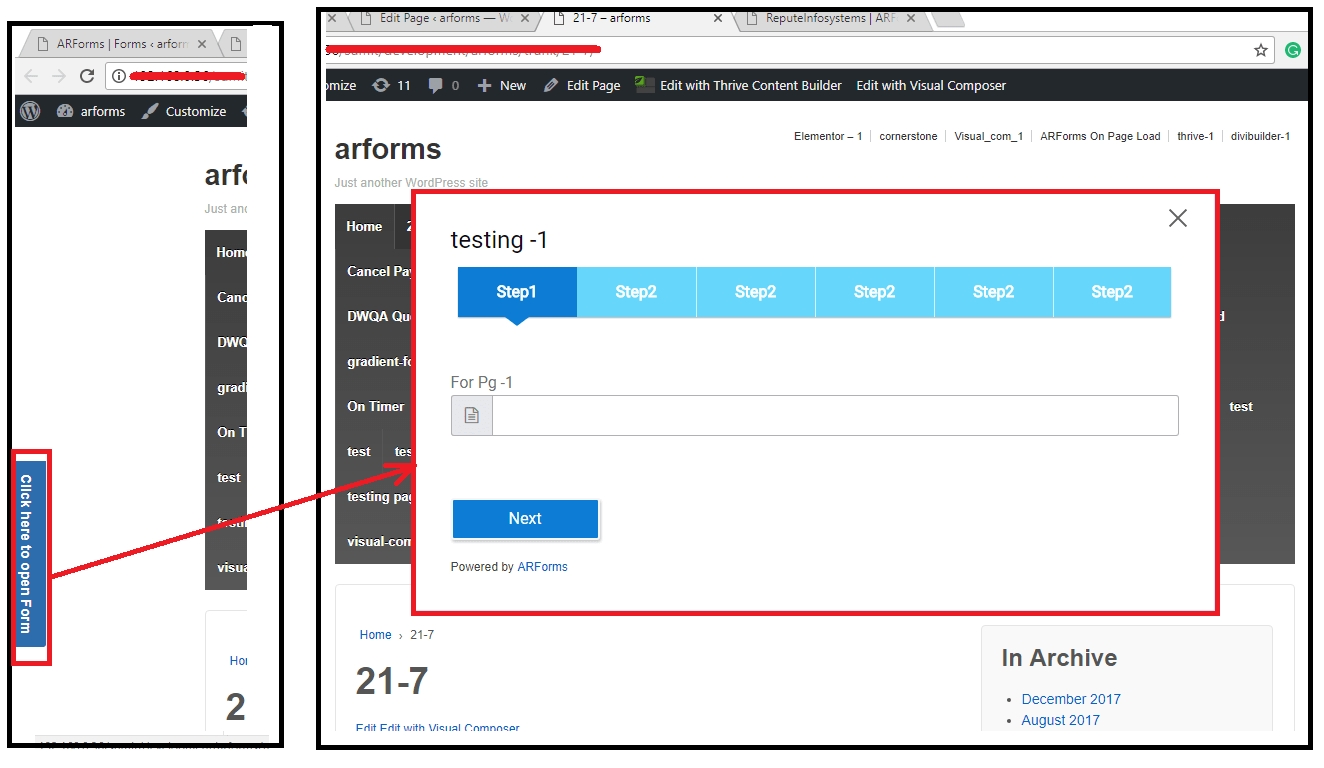Image resolution: width=1324 pixels, height=768 pixels.
Task: Click the reload page icon in left browser
Action: click(87, 76)
